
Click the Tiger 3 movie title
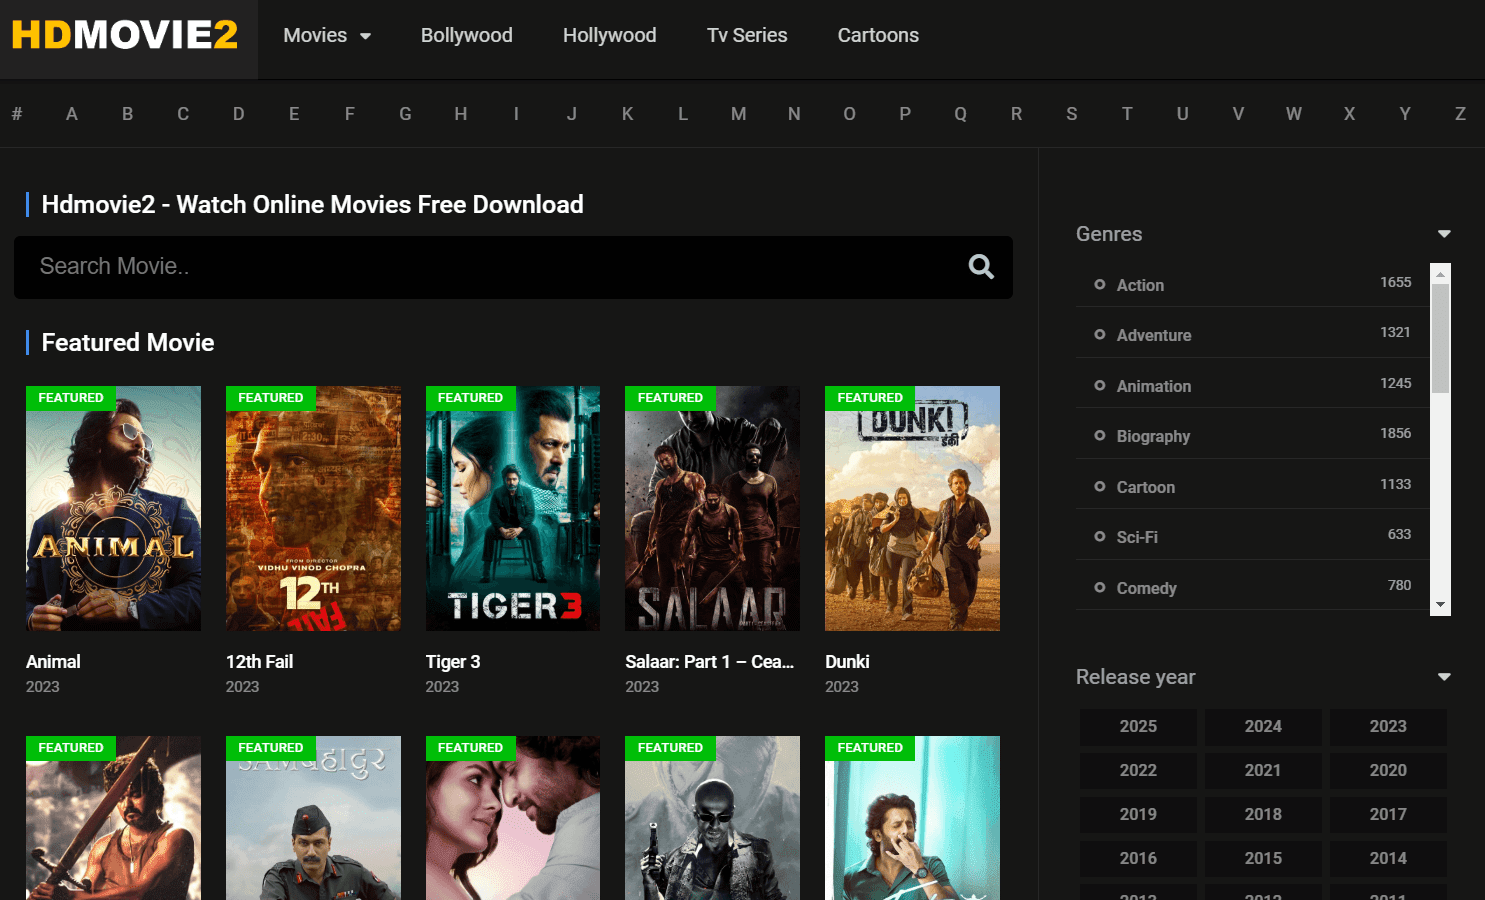click(x=453, y=662)
